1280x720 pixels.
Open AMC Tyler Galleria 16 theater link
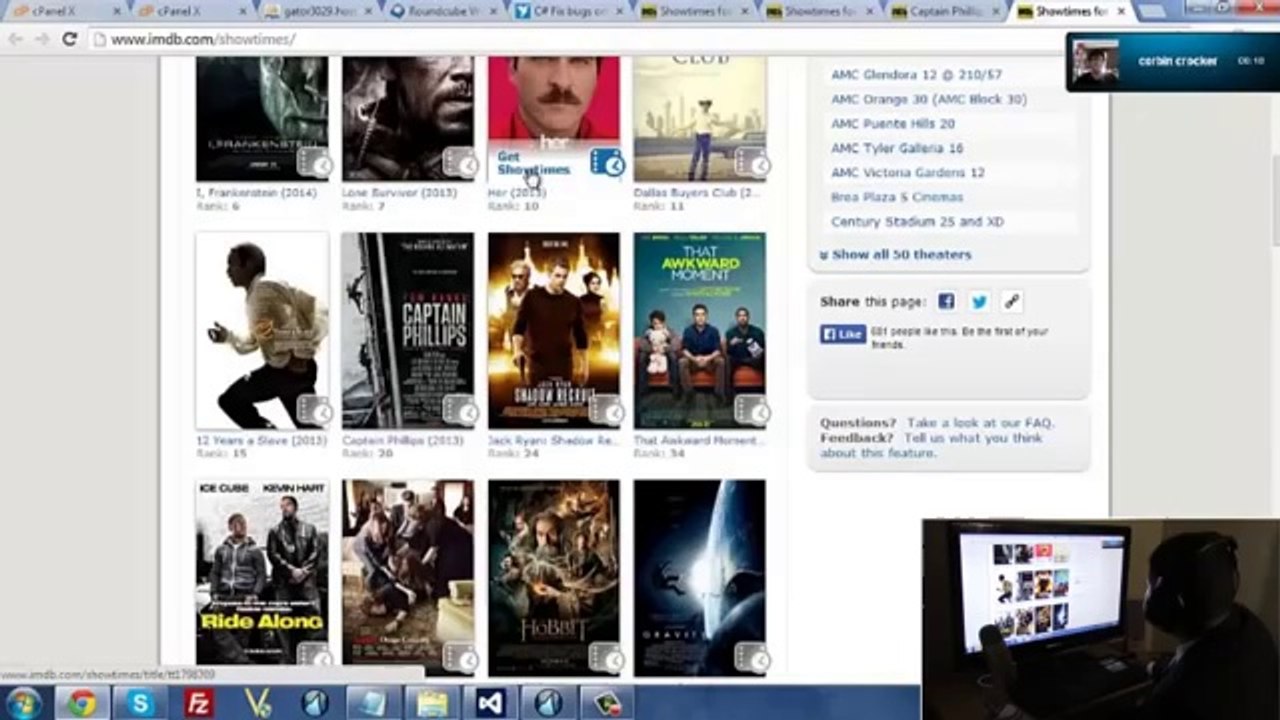(x=897, y=148)
